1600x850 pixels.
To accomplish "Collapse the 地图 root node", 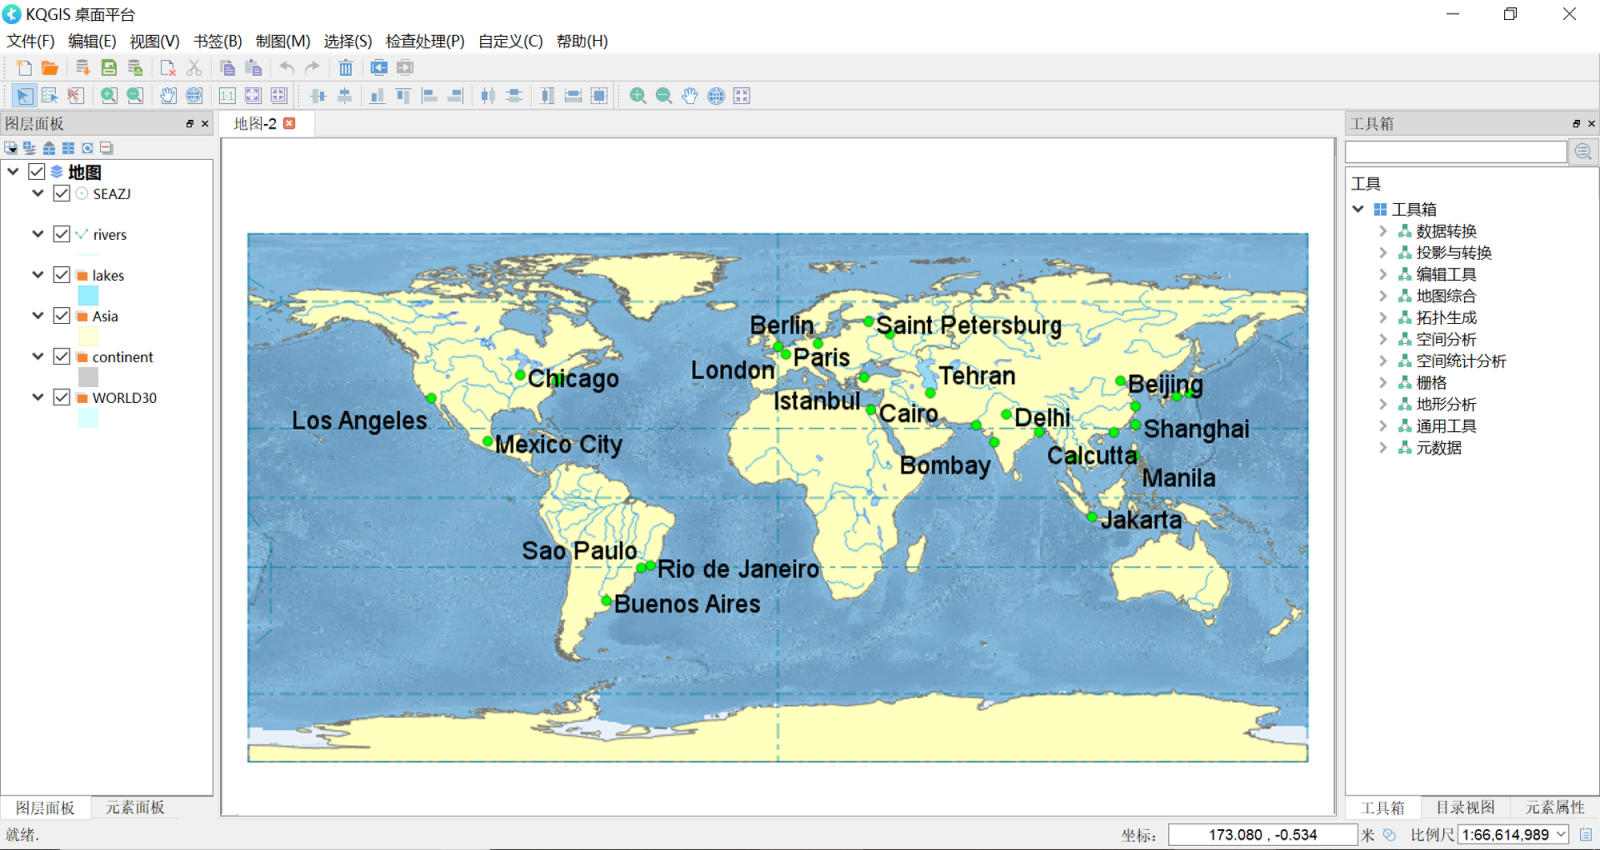I will point(13,172).
